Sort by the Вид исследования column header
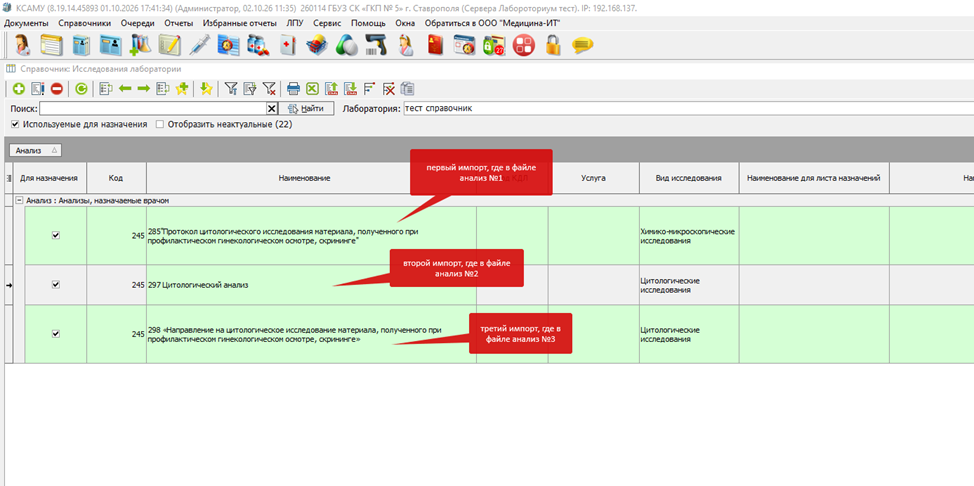 (688, 178)
